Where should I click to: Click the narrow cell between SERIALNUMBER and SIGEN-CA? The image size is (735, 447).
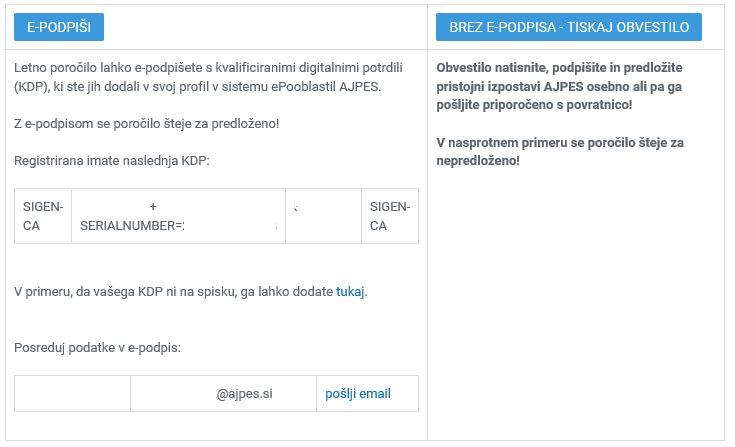(323, 216)
